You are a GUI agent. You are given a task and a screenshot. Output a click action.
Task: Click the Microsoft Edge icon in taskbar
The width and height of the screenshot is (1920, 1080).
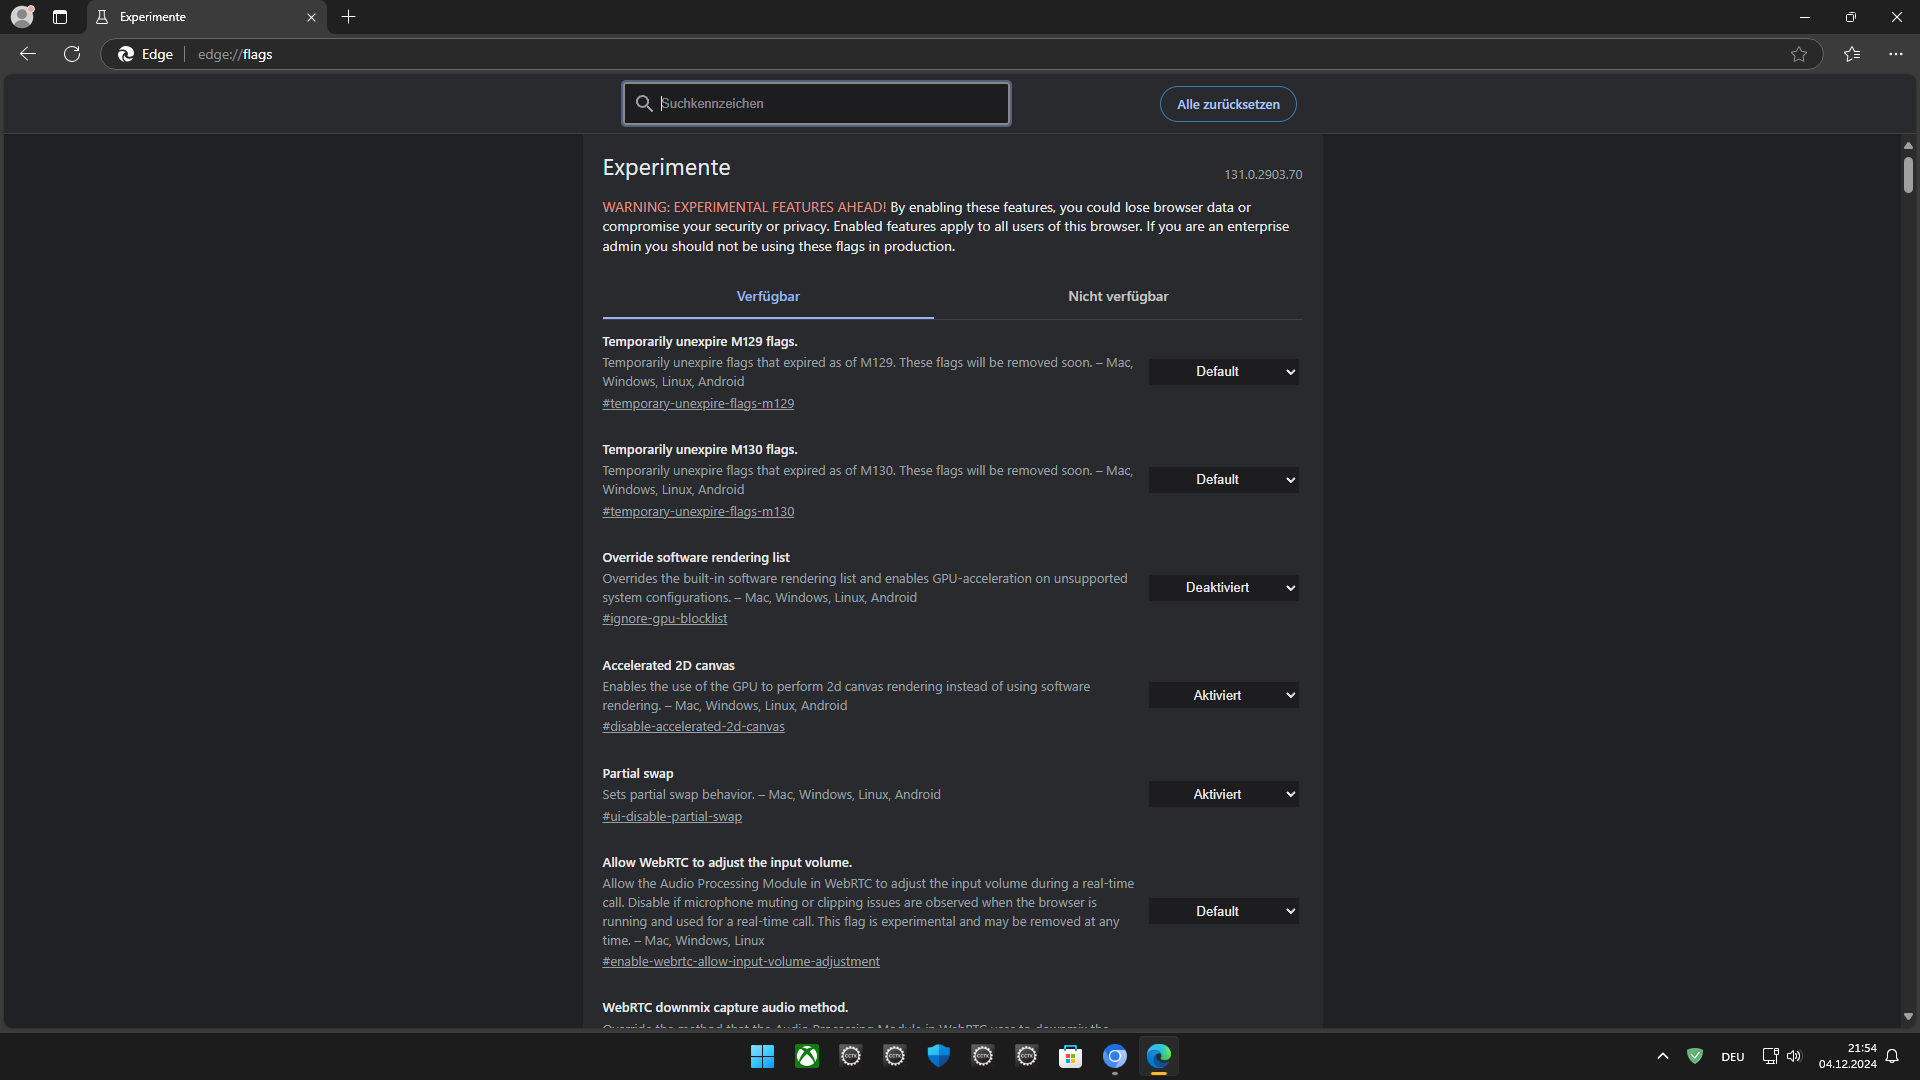tap(1158, 1056)
